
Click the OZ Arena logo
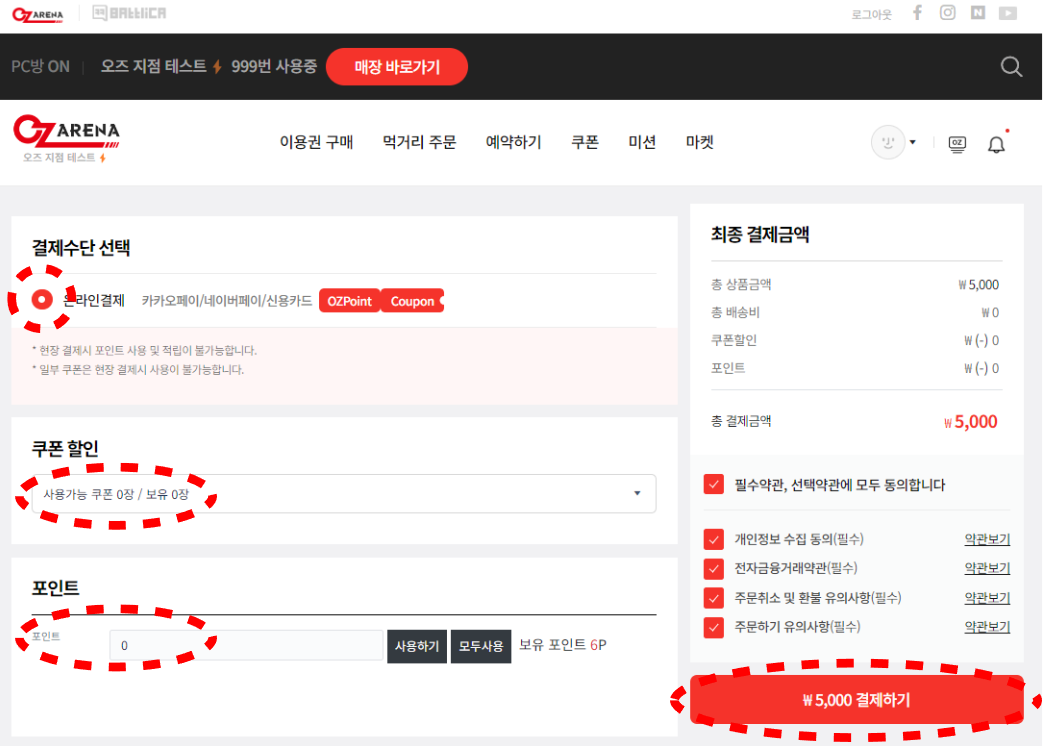[66, 137]
